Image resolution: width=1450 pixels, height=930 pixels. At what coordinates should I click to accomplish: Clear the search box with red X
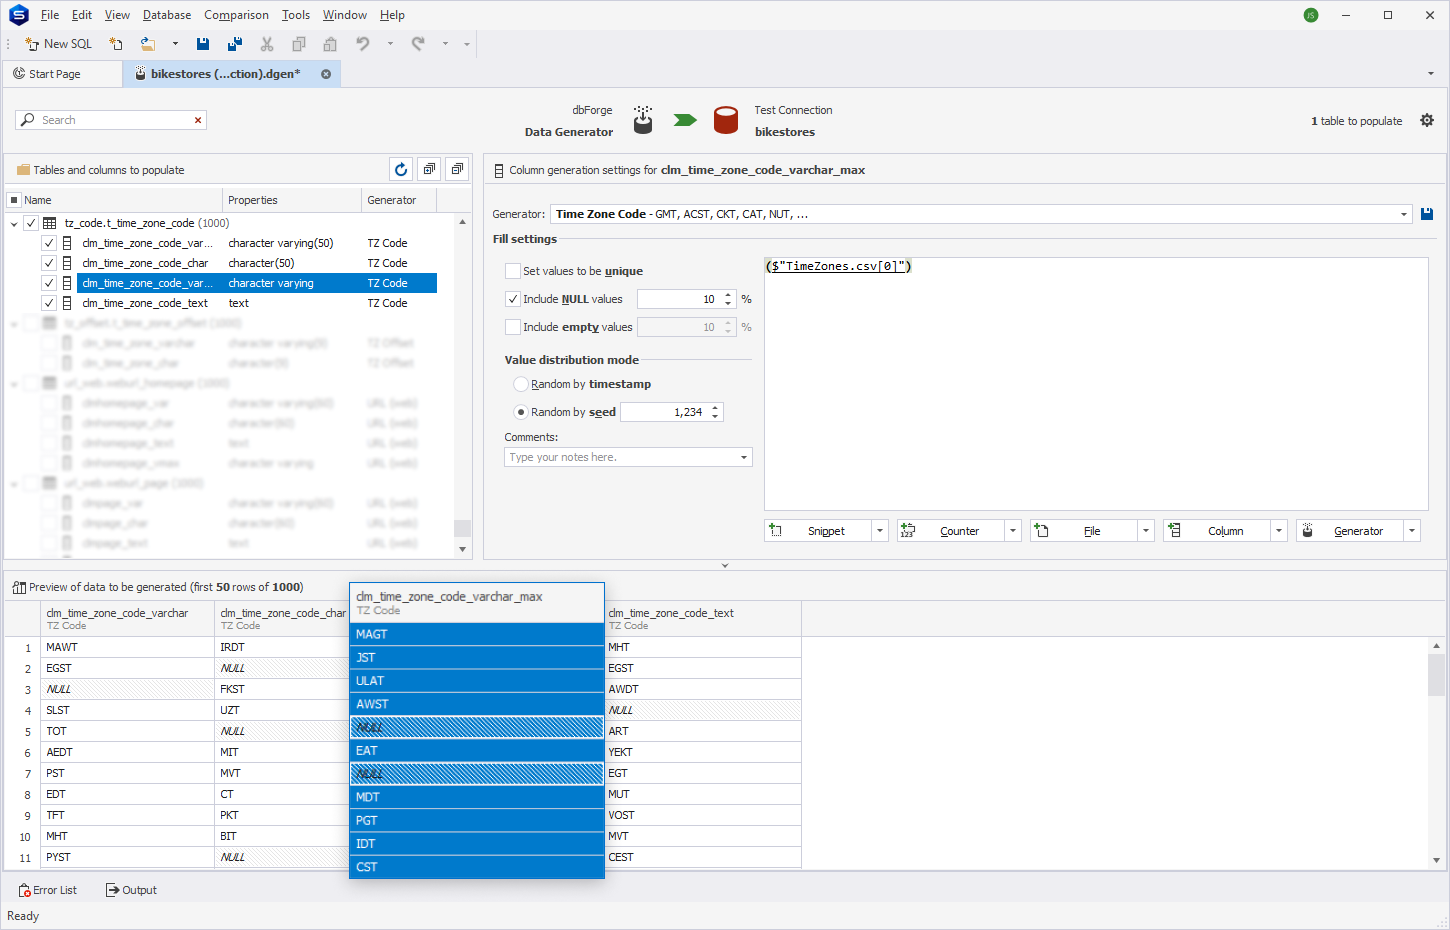(x=198, y=120)
